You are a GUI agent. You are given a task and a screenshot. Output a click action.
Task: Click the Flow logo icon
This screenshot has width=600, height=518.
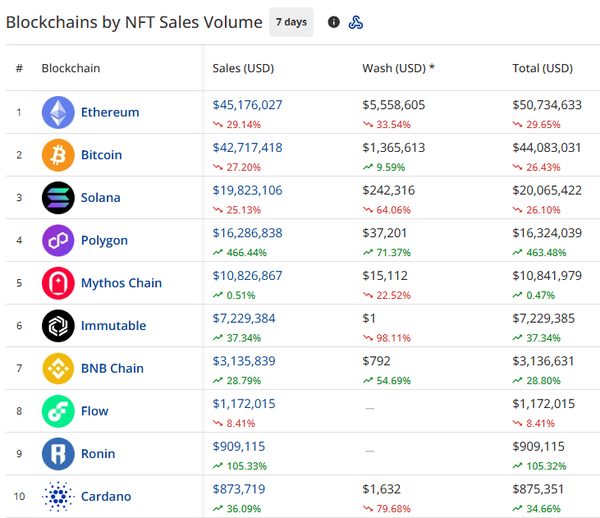(x=58, y=411)
